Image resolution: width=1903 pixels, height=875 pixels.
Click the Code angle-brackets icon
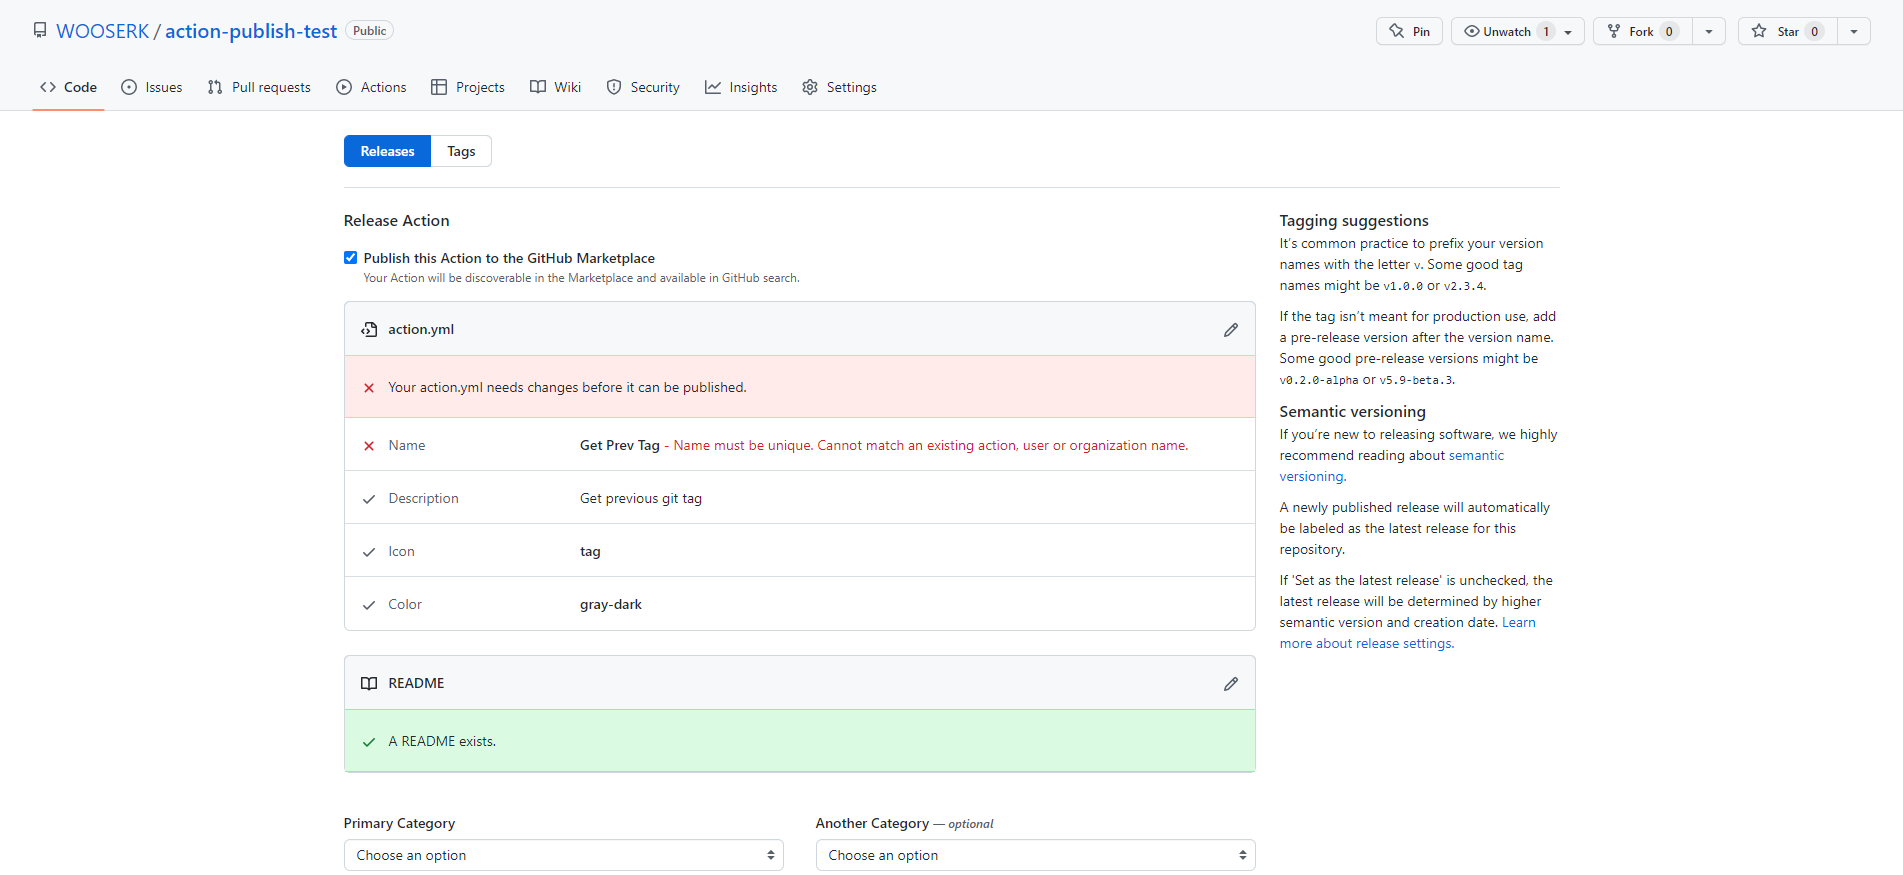point(48,87)
